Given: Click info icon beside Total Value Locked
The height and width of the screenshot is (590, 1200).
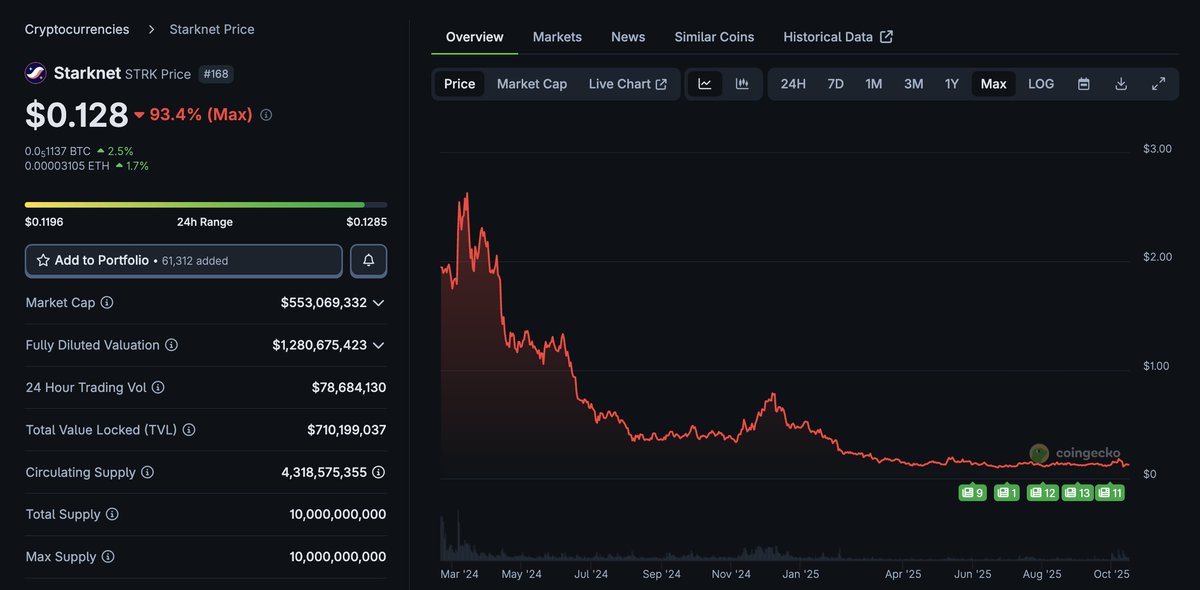Looking at the screenshot, I should 189,430.
